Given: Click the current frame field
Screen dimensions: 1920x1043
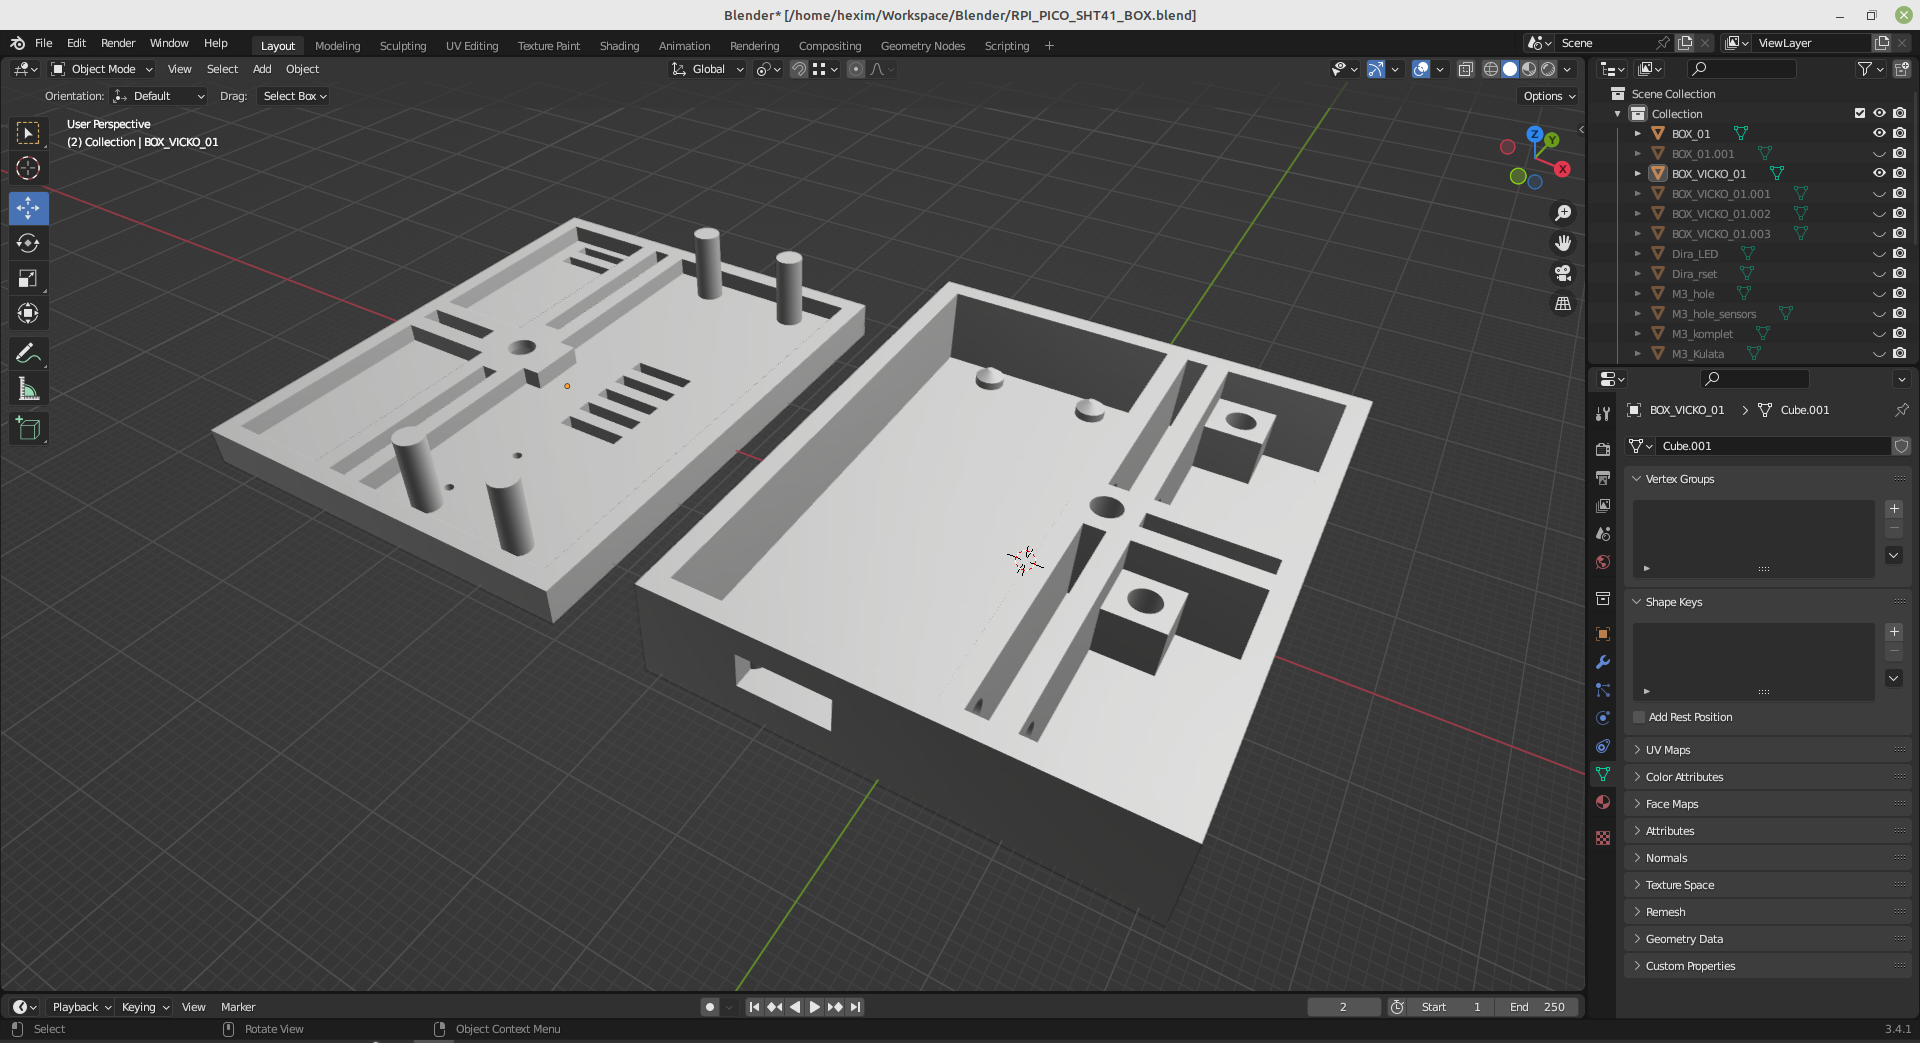Looking at the screenshot, I should coord(1343,1007).
